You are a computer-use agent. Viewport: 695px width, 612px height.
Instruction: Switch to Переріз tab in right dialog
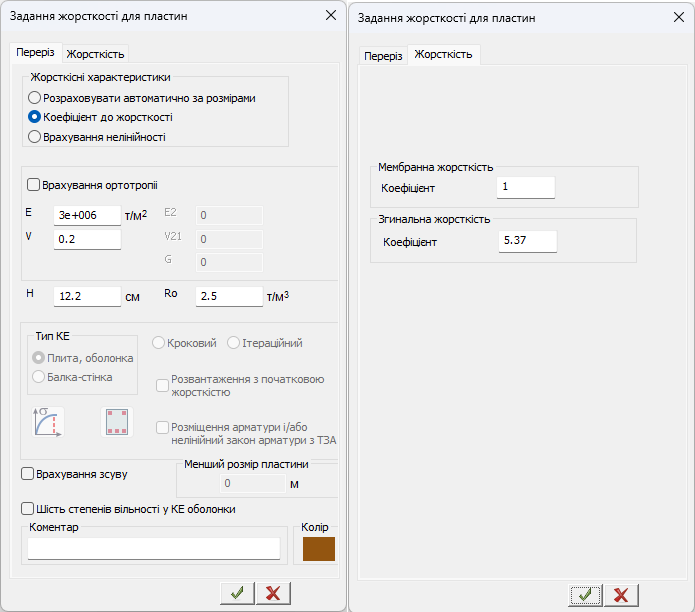pyautogui.click(x=382, y=56)
